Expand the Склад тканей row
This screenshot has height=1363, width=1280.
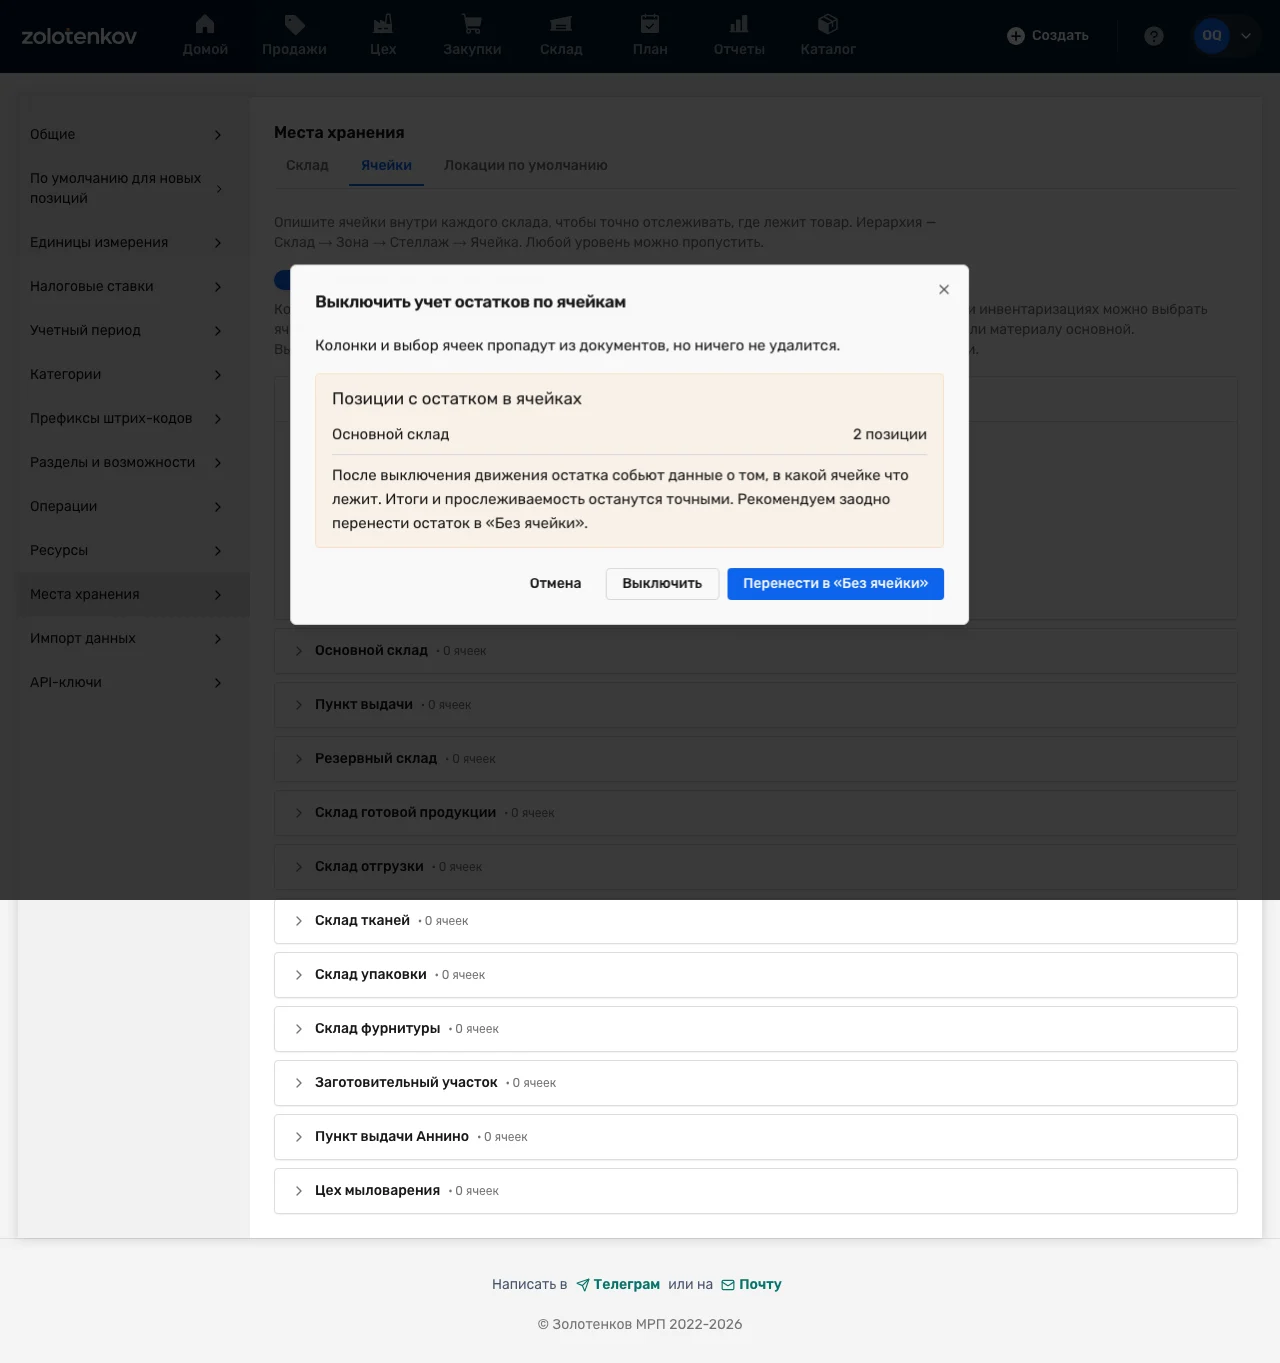(755, 921)
